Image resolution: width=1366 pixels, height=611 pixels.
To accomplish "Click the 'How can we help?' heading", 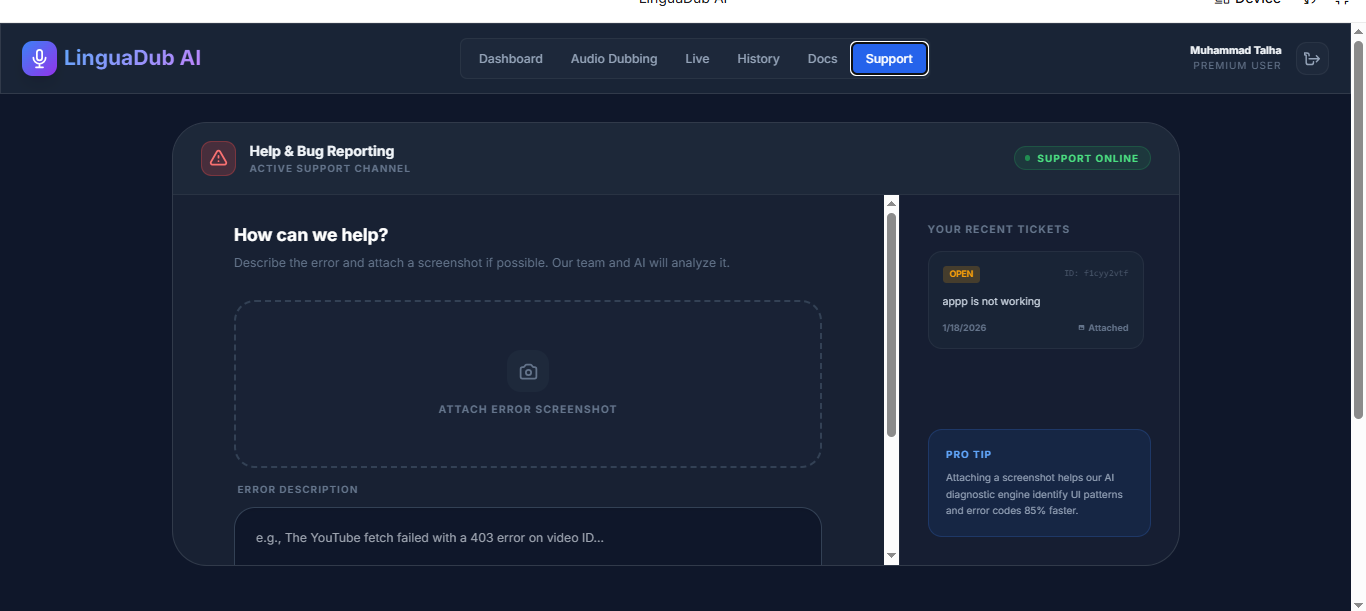I will 311,235.
